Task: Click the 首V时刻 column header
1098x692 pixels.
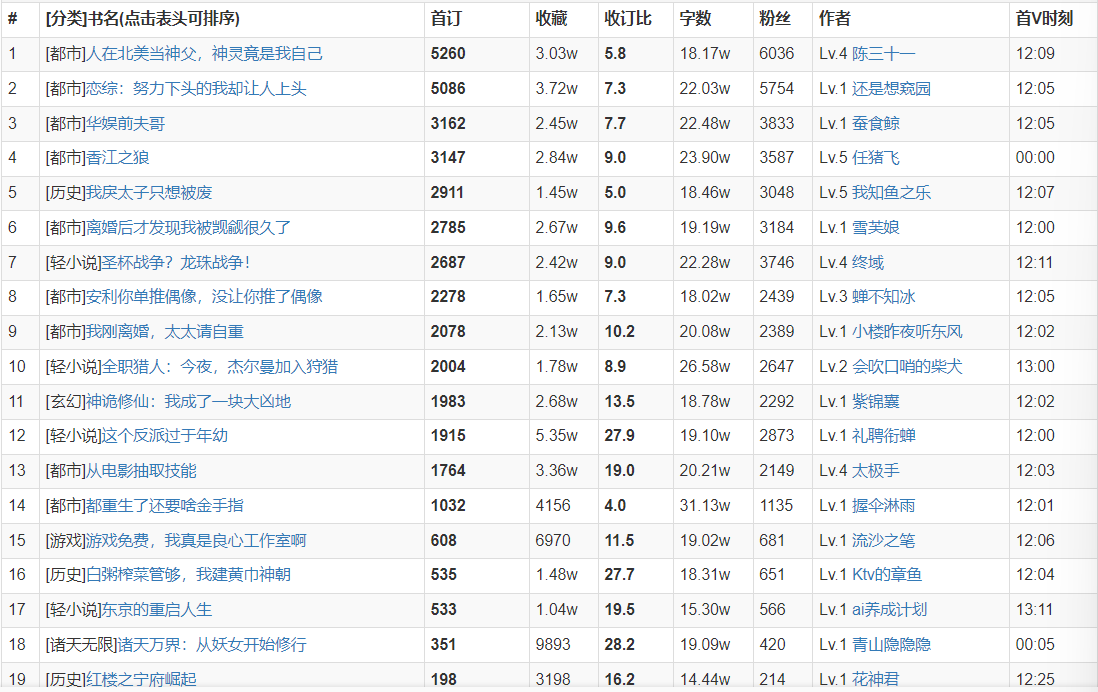Action: pos(1044,19)
